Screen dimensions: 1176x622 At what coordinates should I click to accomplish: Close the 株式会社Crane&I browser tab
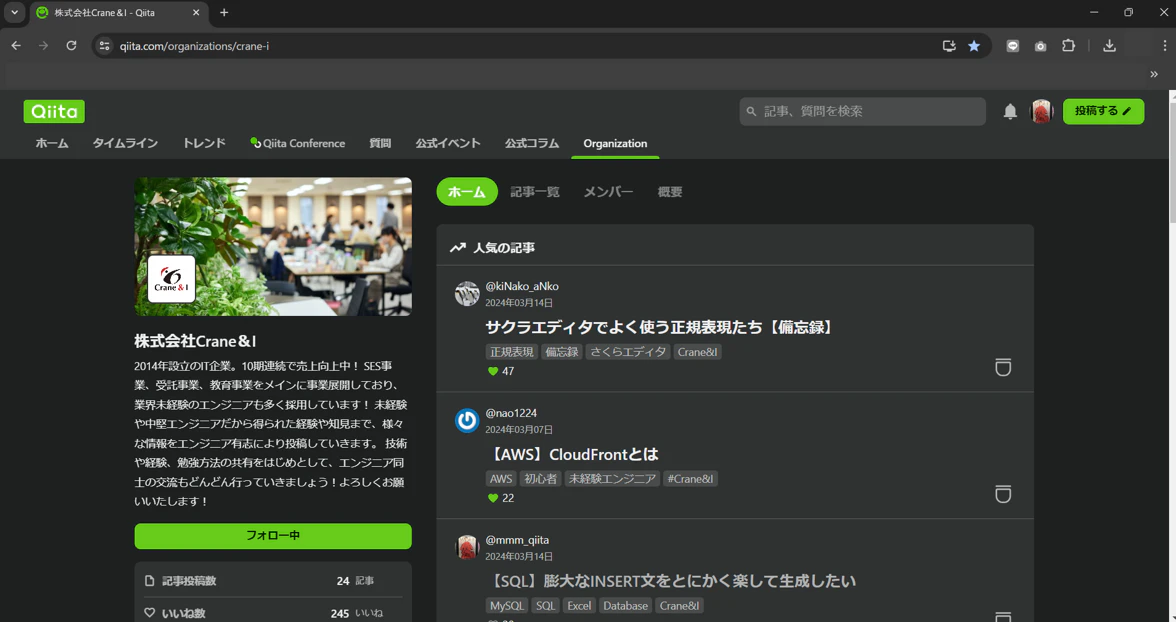196,13
